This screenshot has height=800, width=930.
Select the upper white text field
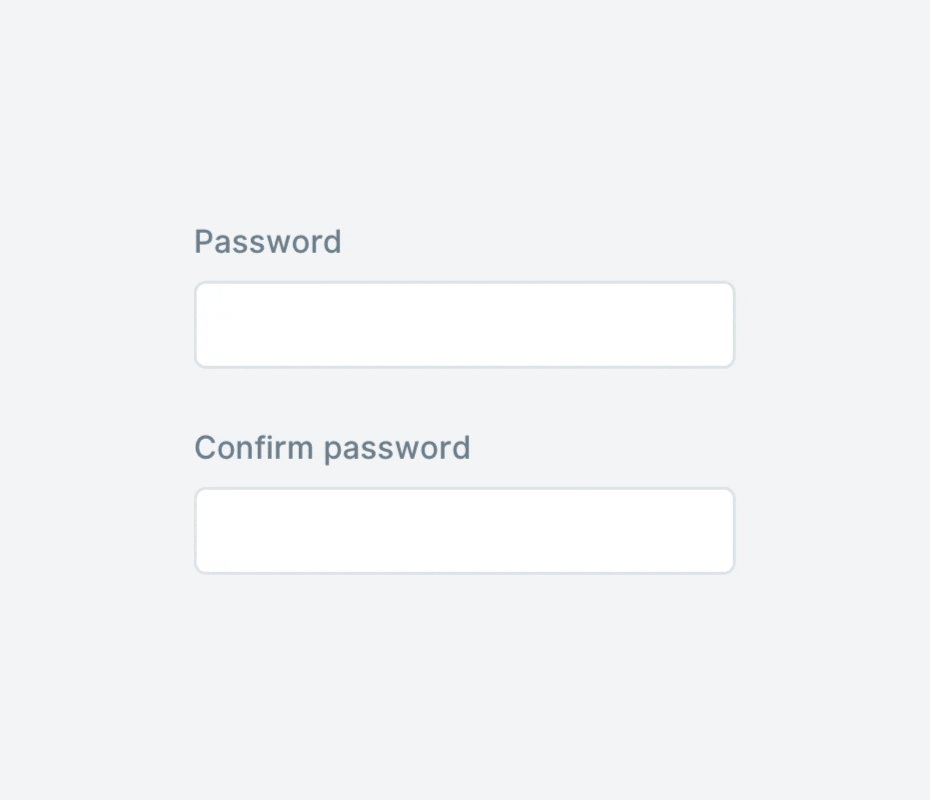[x=464, y=324]
